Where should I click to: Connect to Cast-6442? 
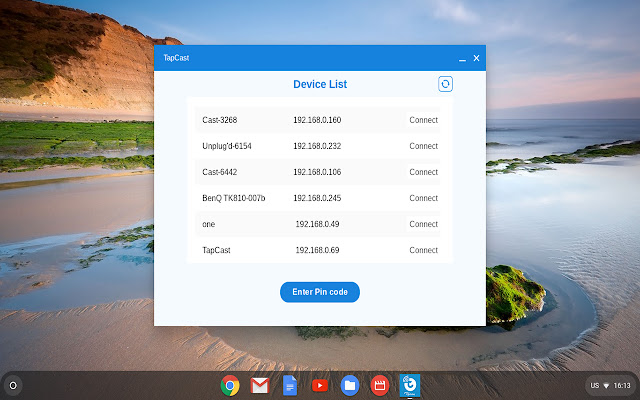(423, 172)
